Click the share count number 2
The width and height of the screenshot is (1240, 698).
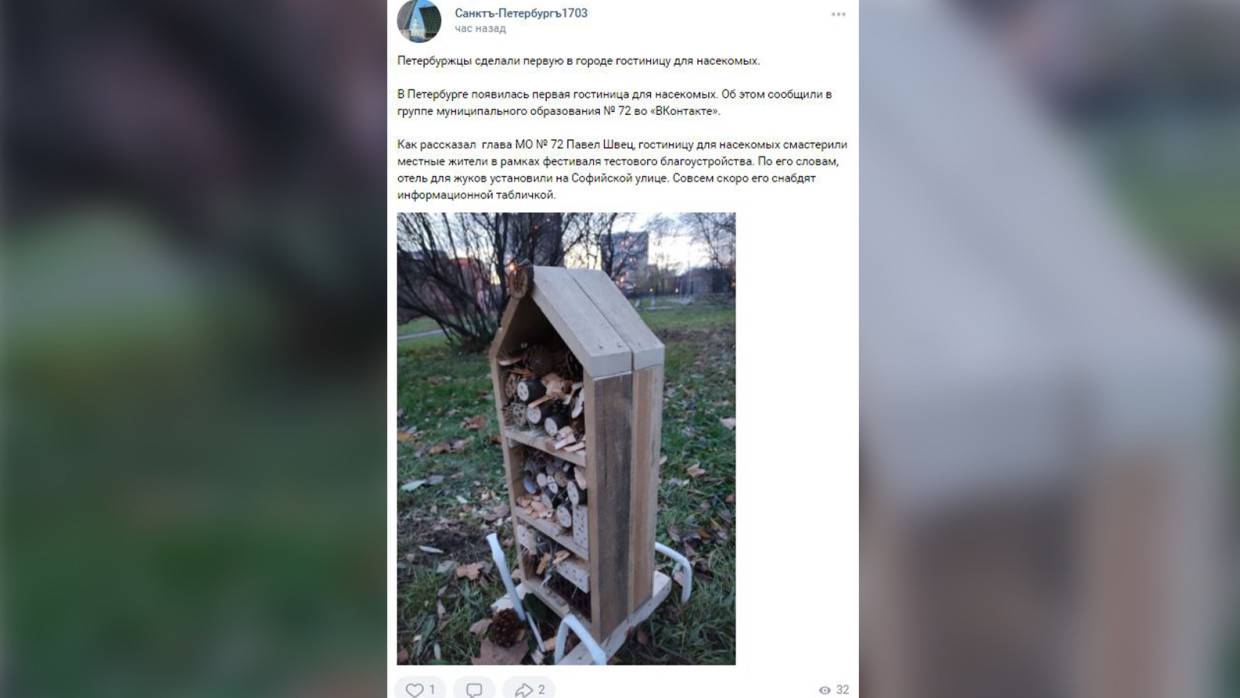tap(541, 690)
